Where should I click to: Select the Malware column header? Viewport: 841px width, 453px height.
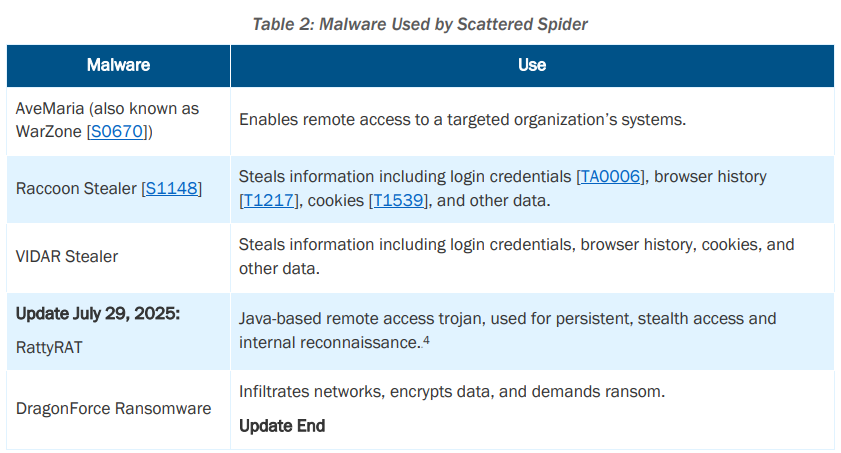click(119, 65)
